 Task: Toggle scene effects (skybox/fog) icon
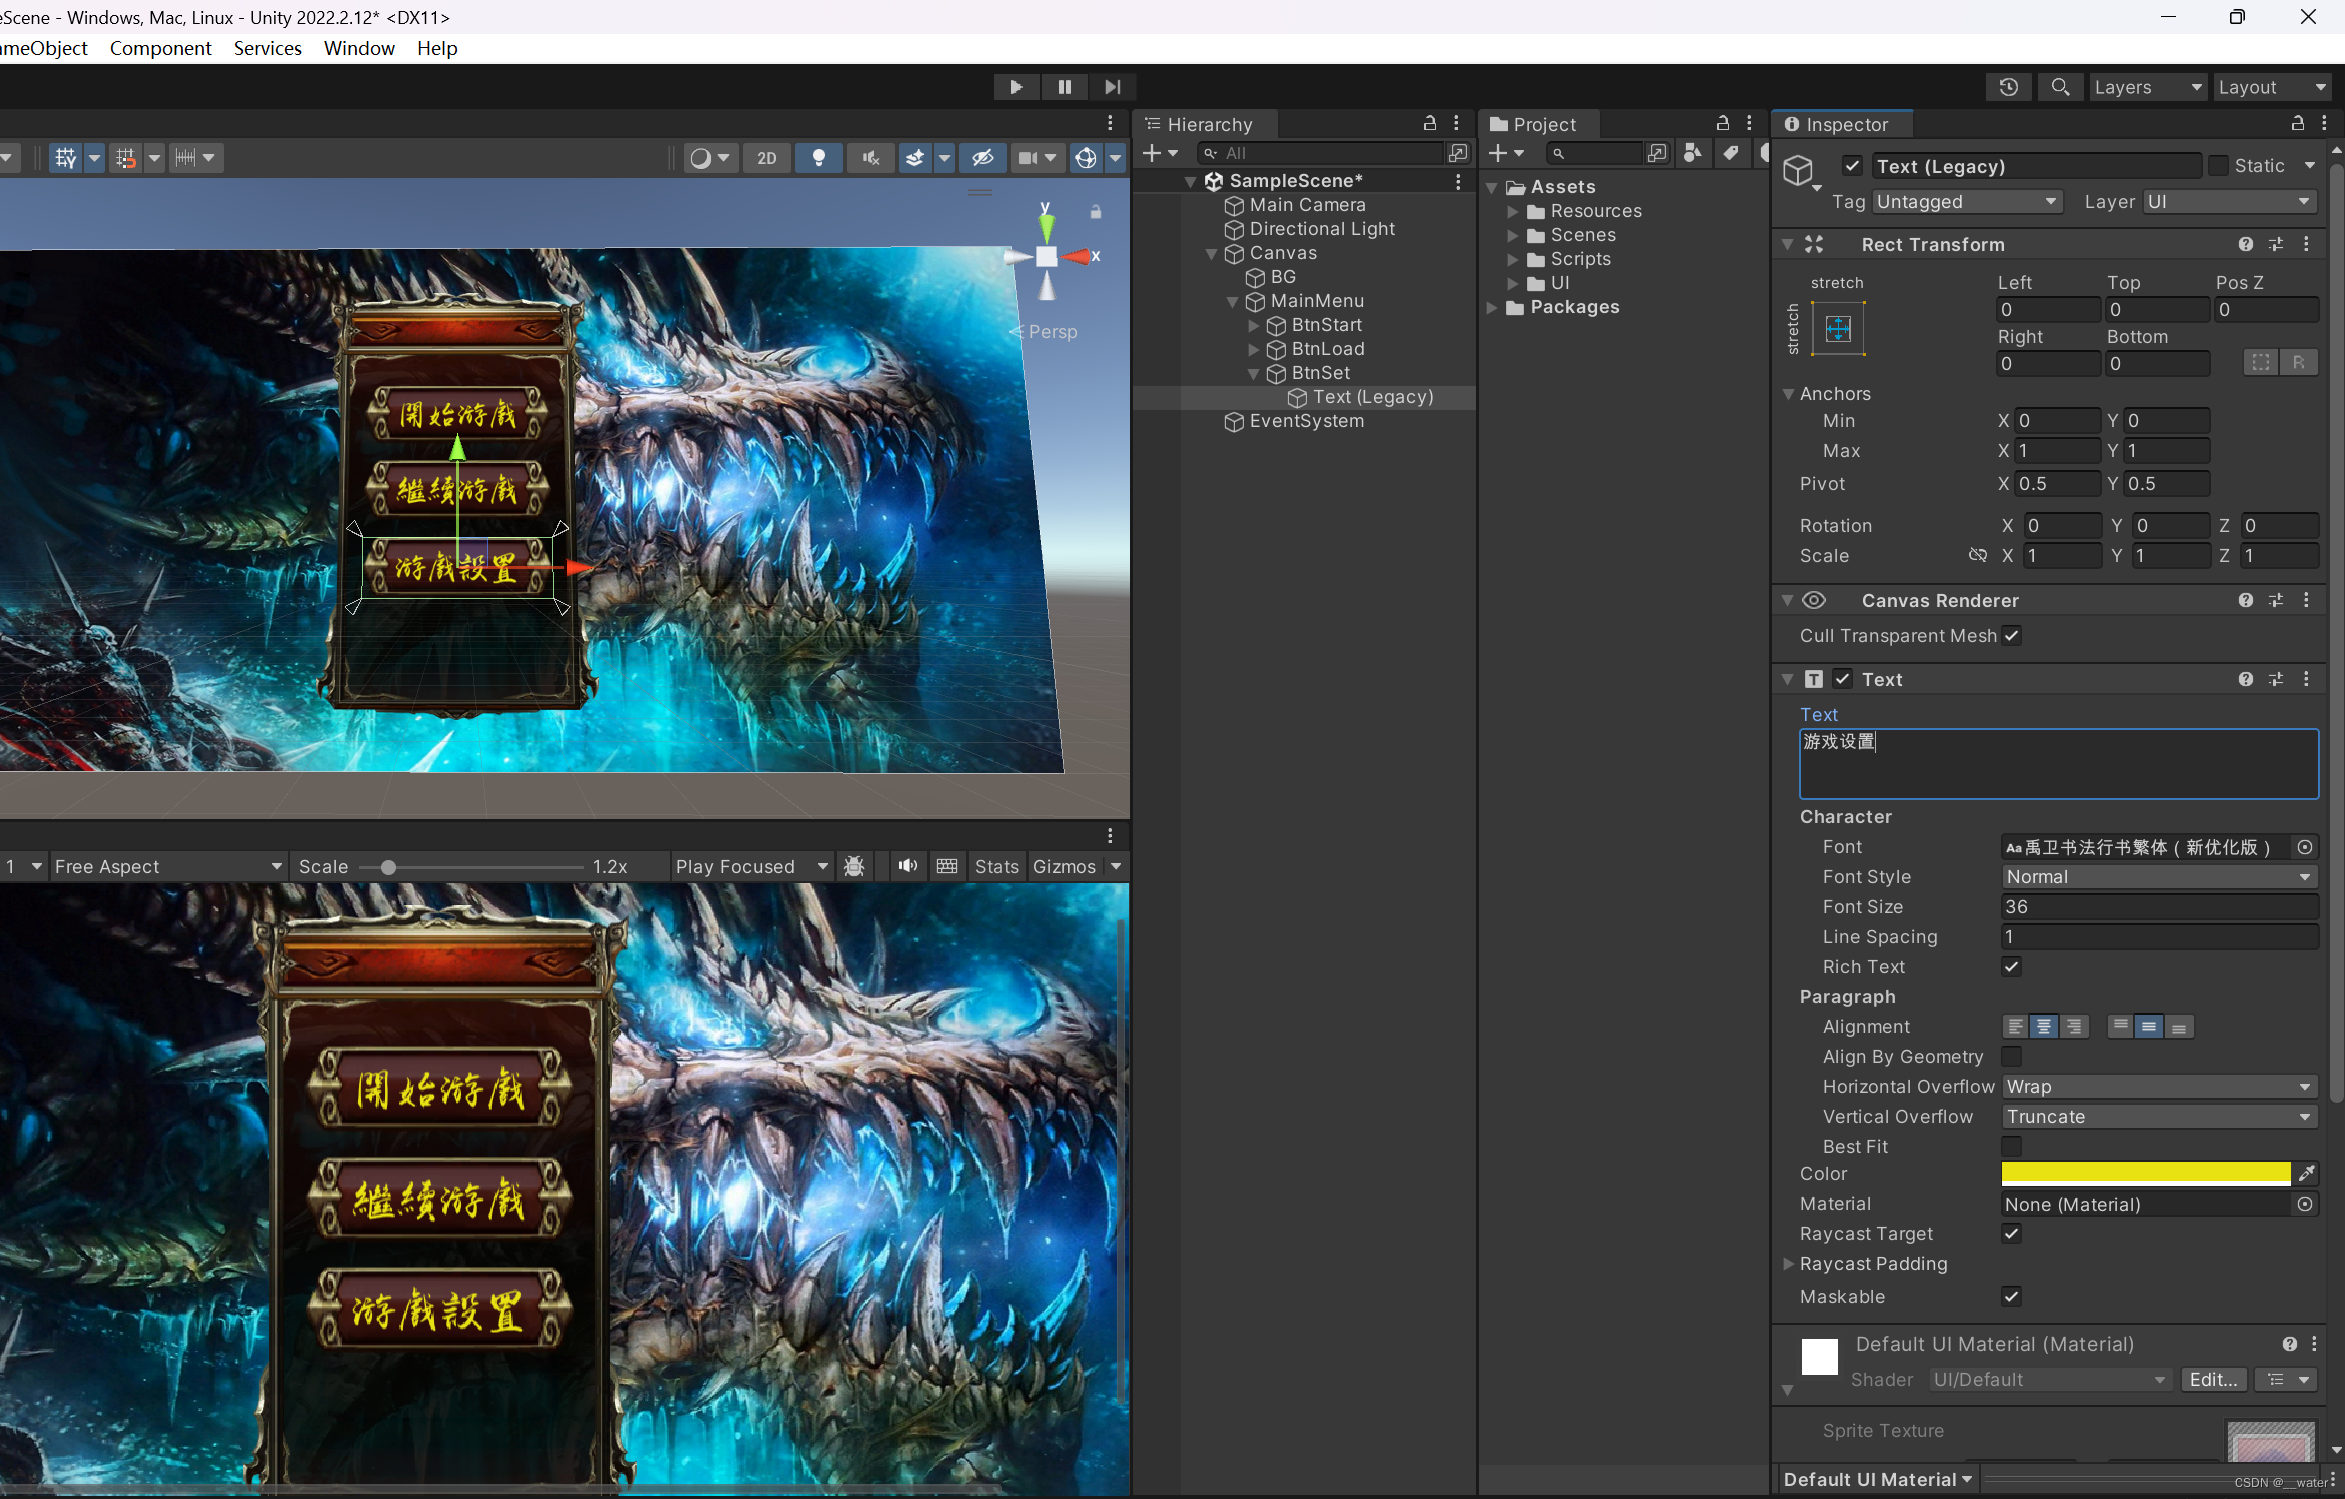(x=914, y=158)
